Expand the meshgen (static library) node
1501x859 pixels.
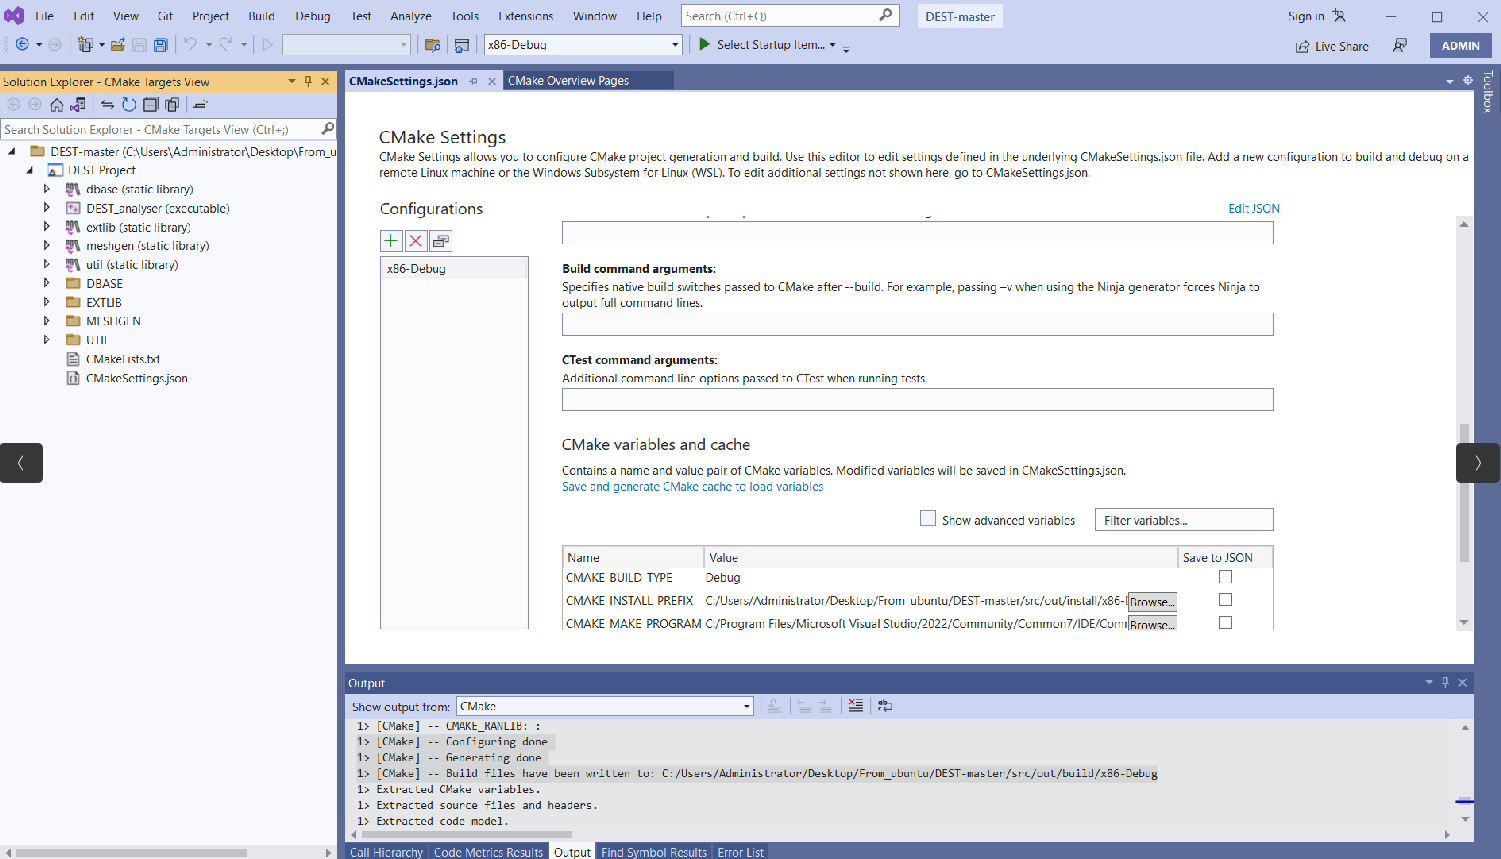pos(46,246)
